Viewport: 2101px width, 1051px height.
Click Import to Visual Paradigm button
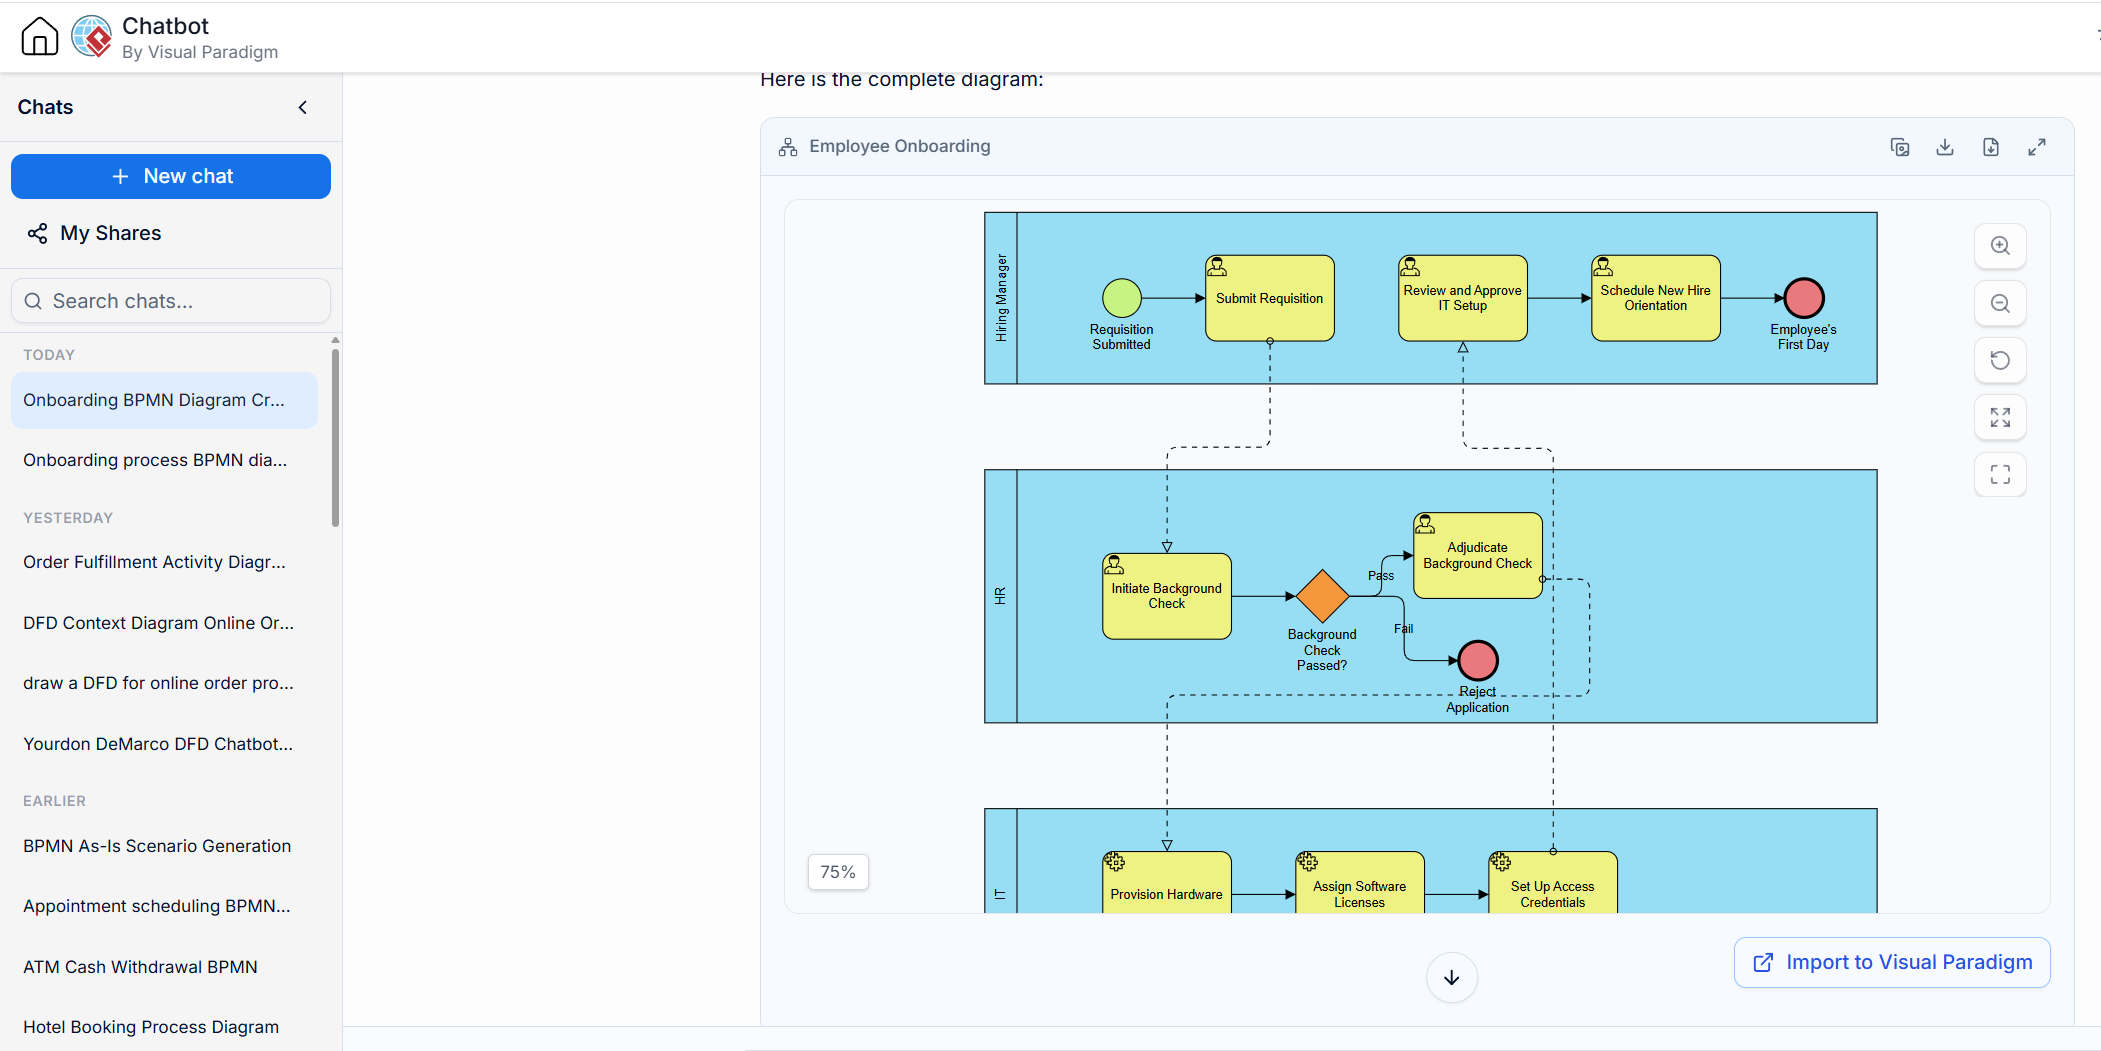pyautogui.click(x=1892, y=962)
